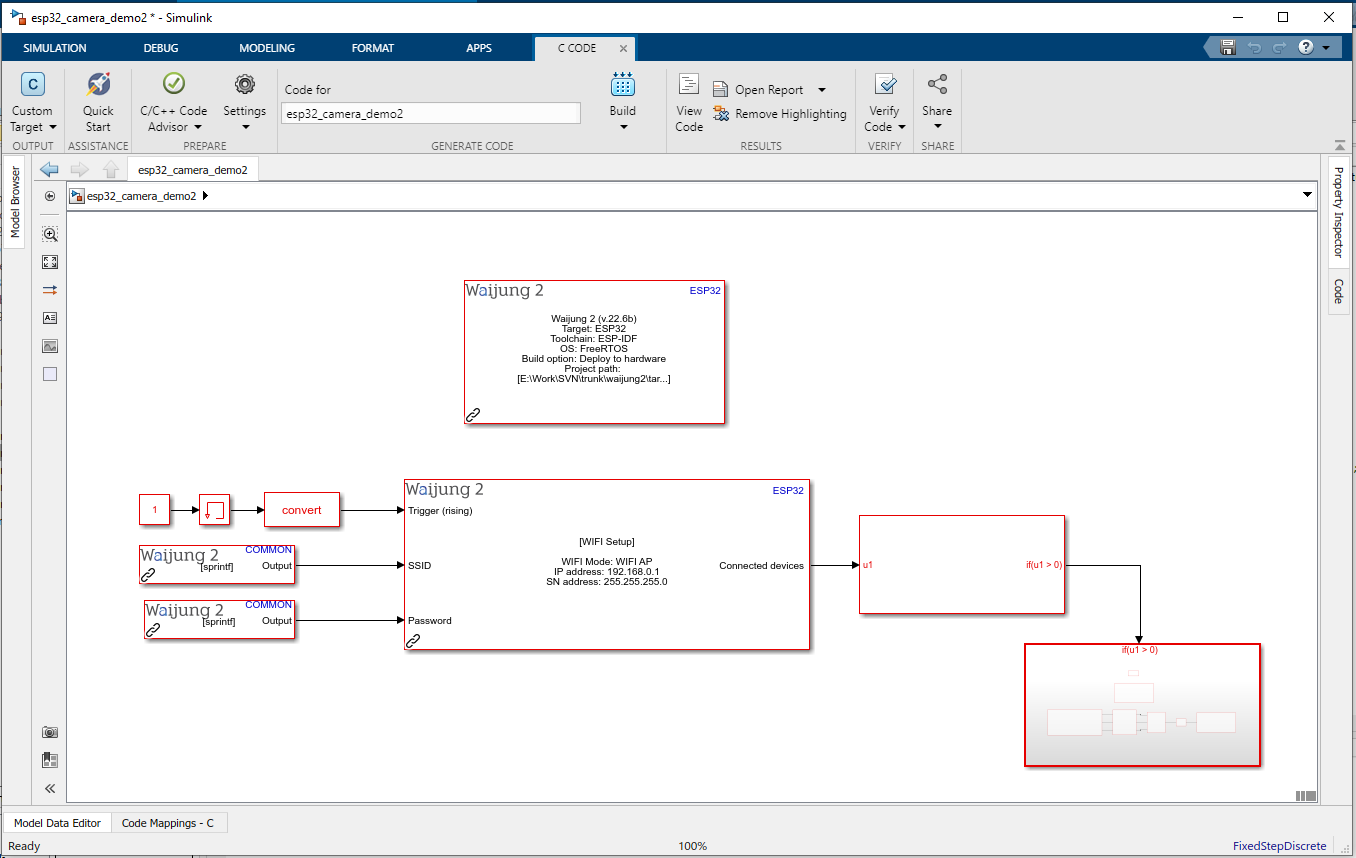
Task: Expand the Share dropdown arrow
Action: click(938, 127)
